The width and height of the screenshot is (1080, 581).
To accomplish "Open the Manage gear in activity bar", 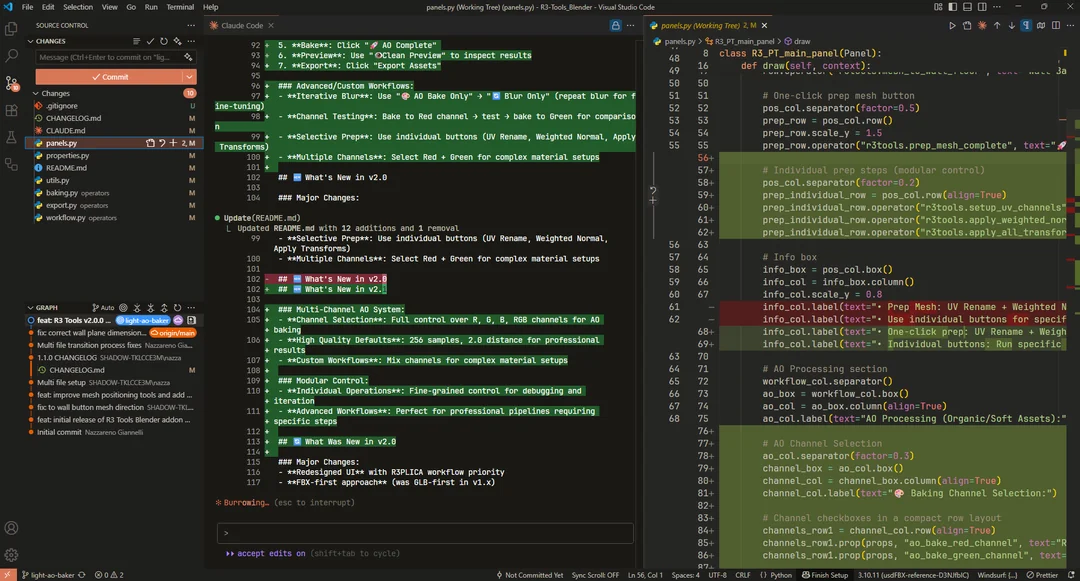I will pos(12,555).
